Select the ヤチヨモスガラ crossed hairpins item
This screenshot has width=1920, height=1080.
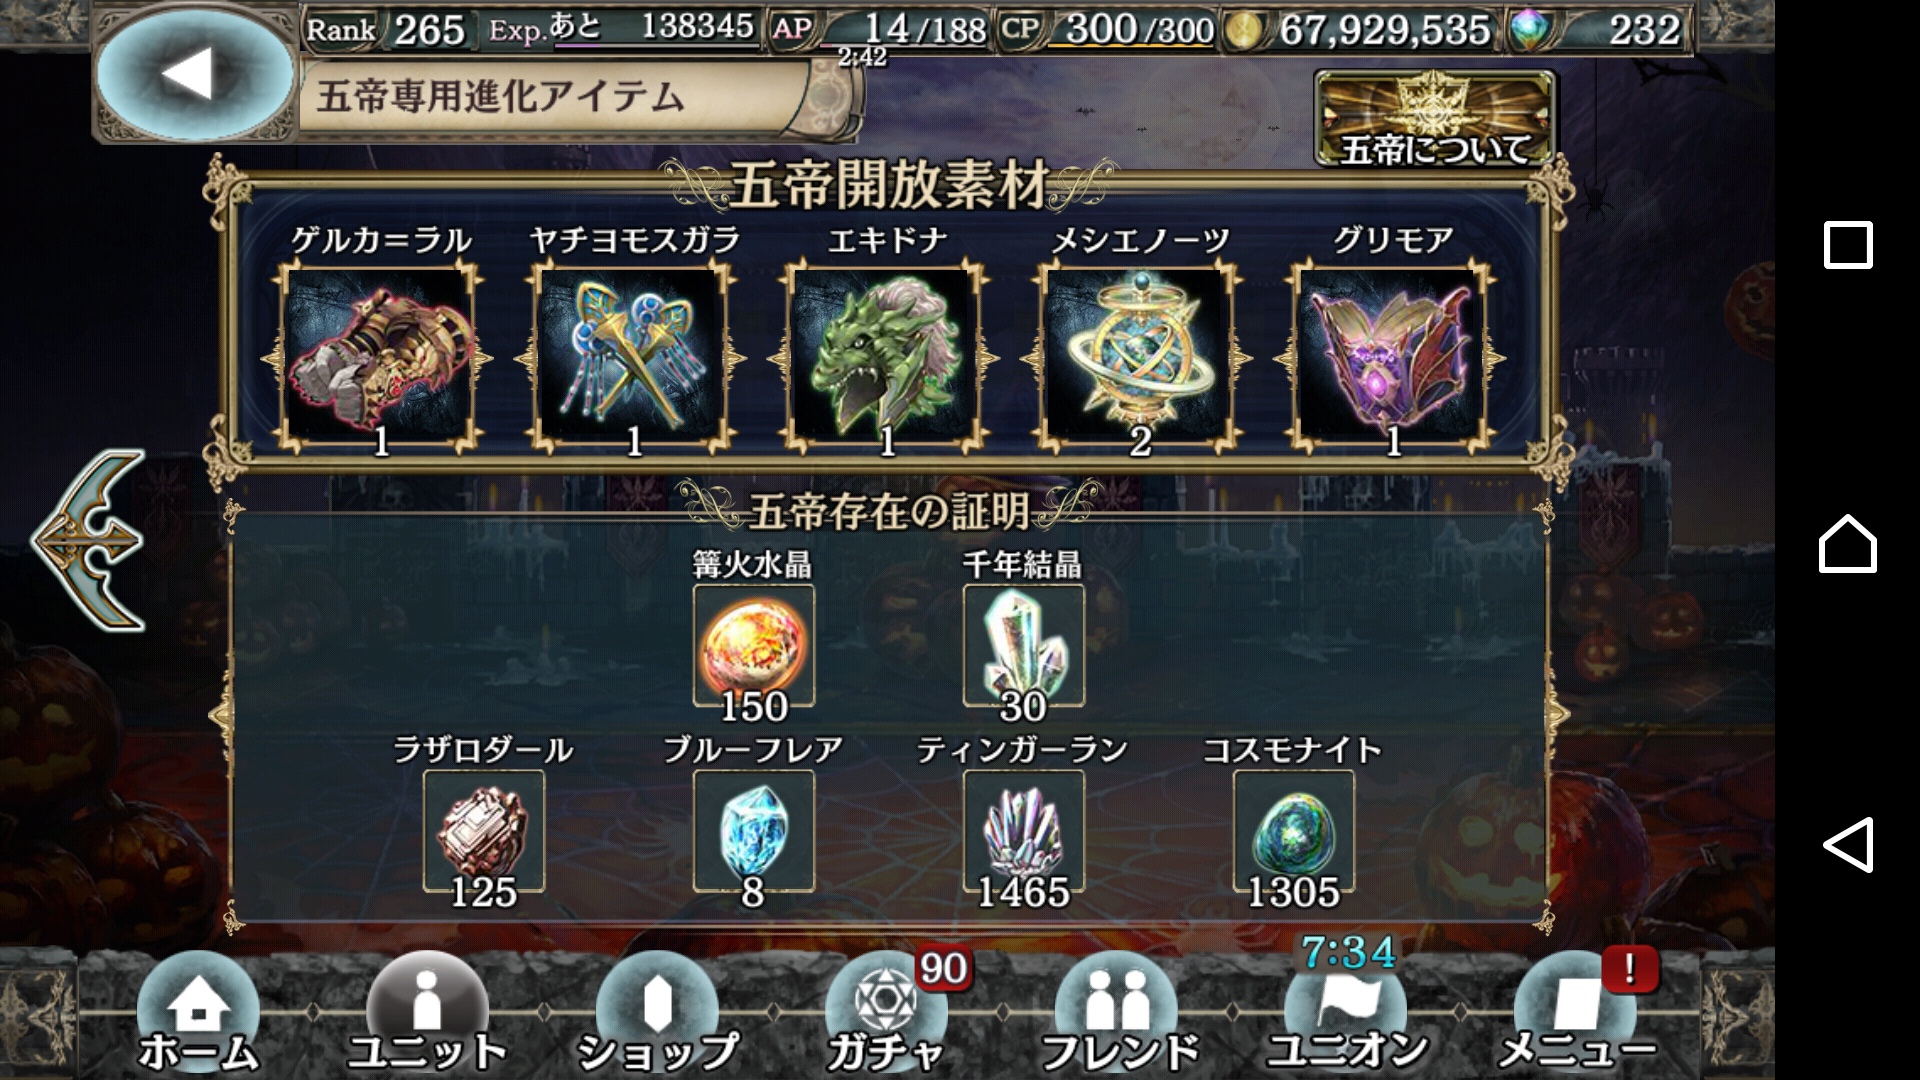point(632,354)
